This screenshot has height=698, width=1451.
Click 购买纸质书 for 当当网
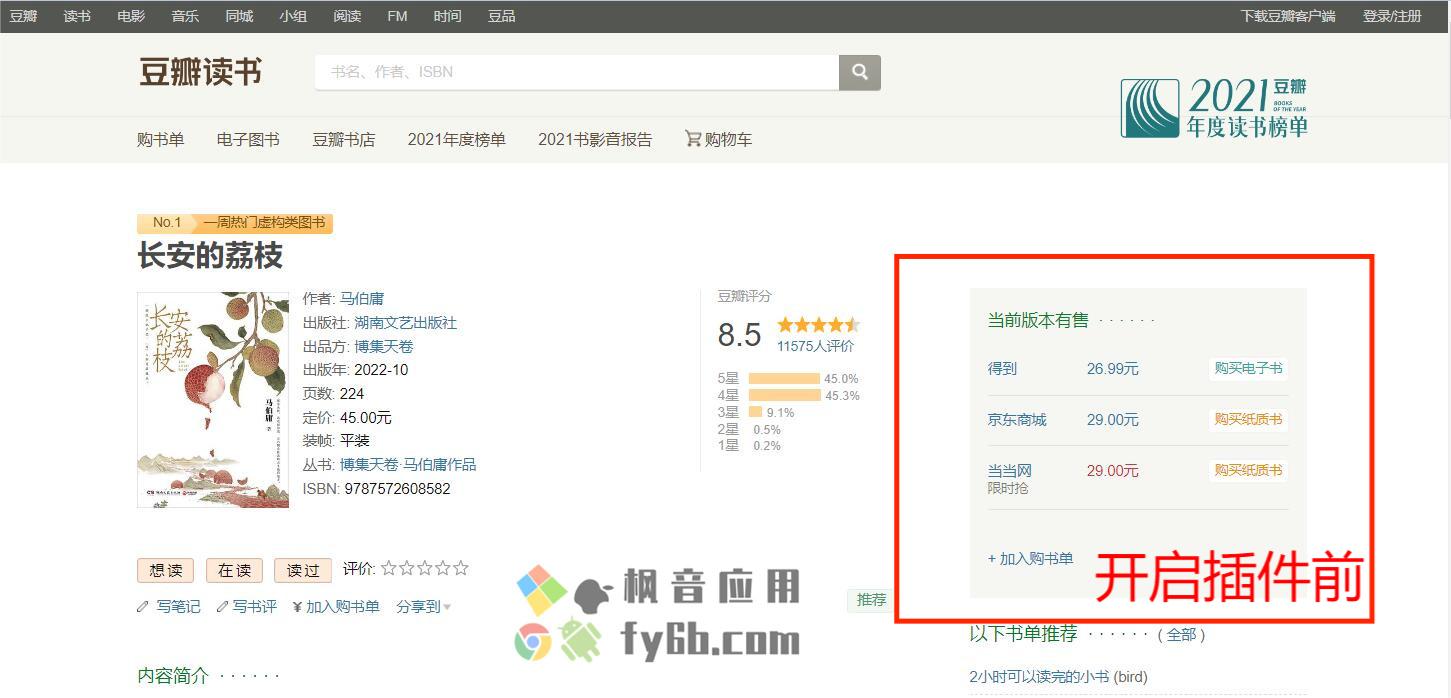(x=1248, y=470)
